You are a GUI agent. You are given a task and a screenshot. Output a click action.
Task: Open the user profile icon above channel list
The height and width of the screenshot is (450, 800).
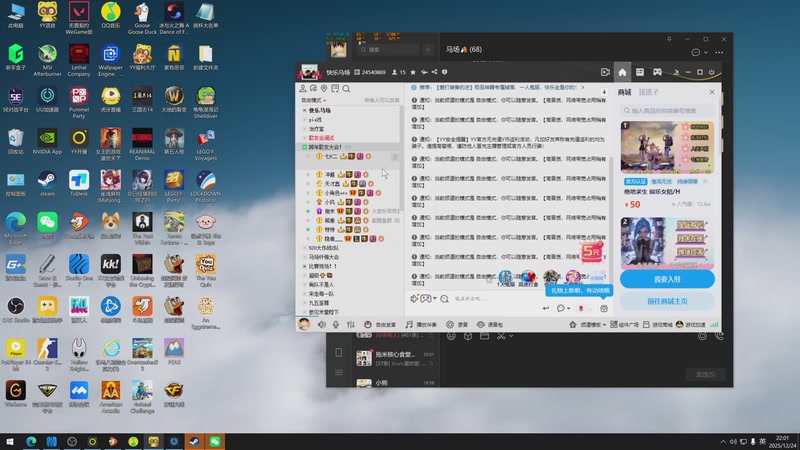303,89
